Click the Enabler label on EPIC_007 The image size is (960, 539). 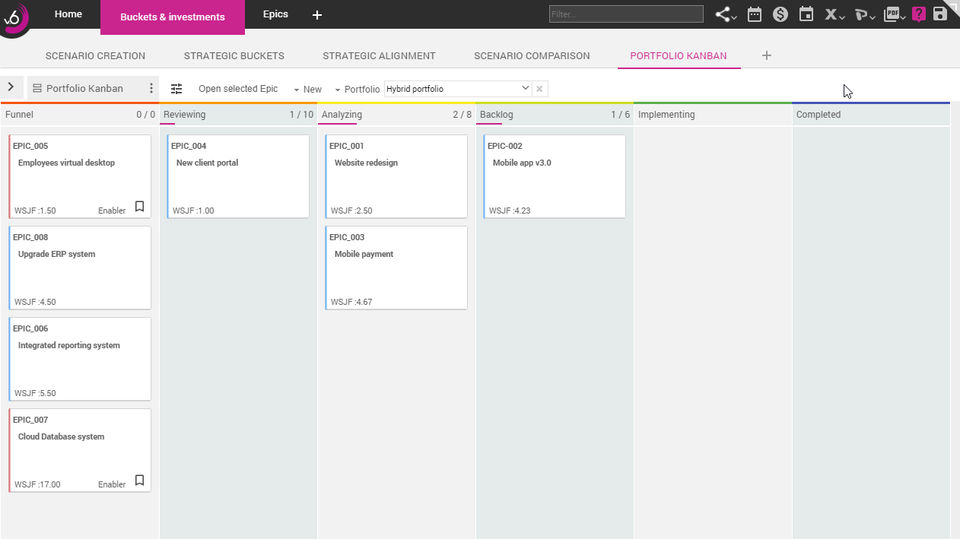pos(111,484)
